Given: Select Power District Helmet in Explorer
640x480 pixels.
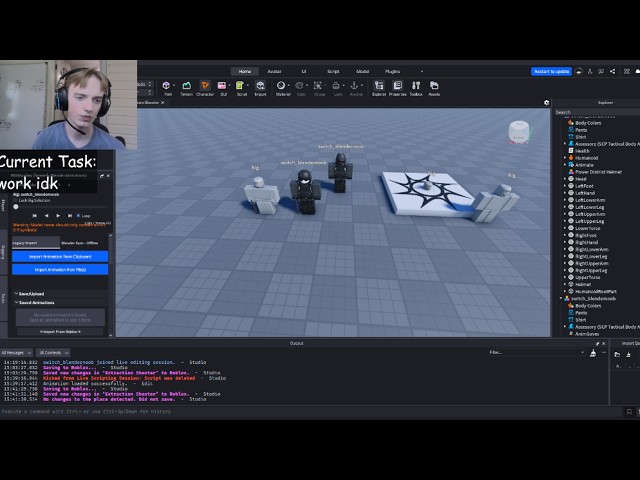Looking at the screenshot, I should point(598,172).
